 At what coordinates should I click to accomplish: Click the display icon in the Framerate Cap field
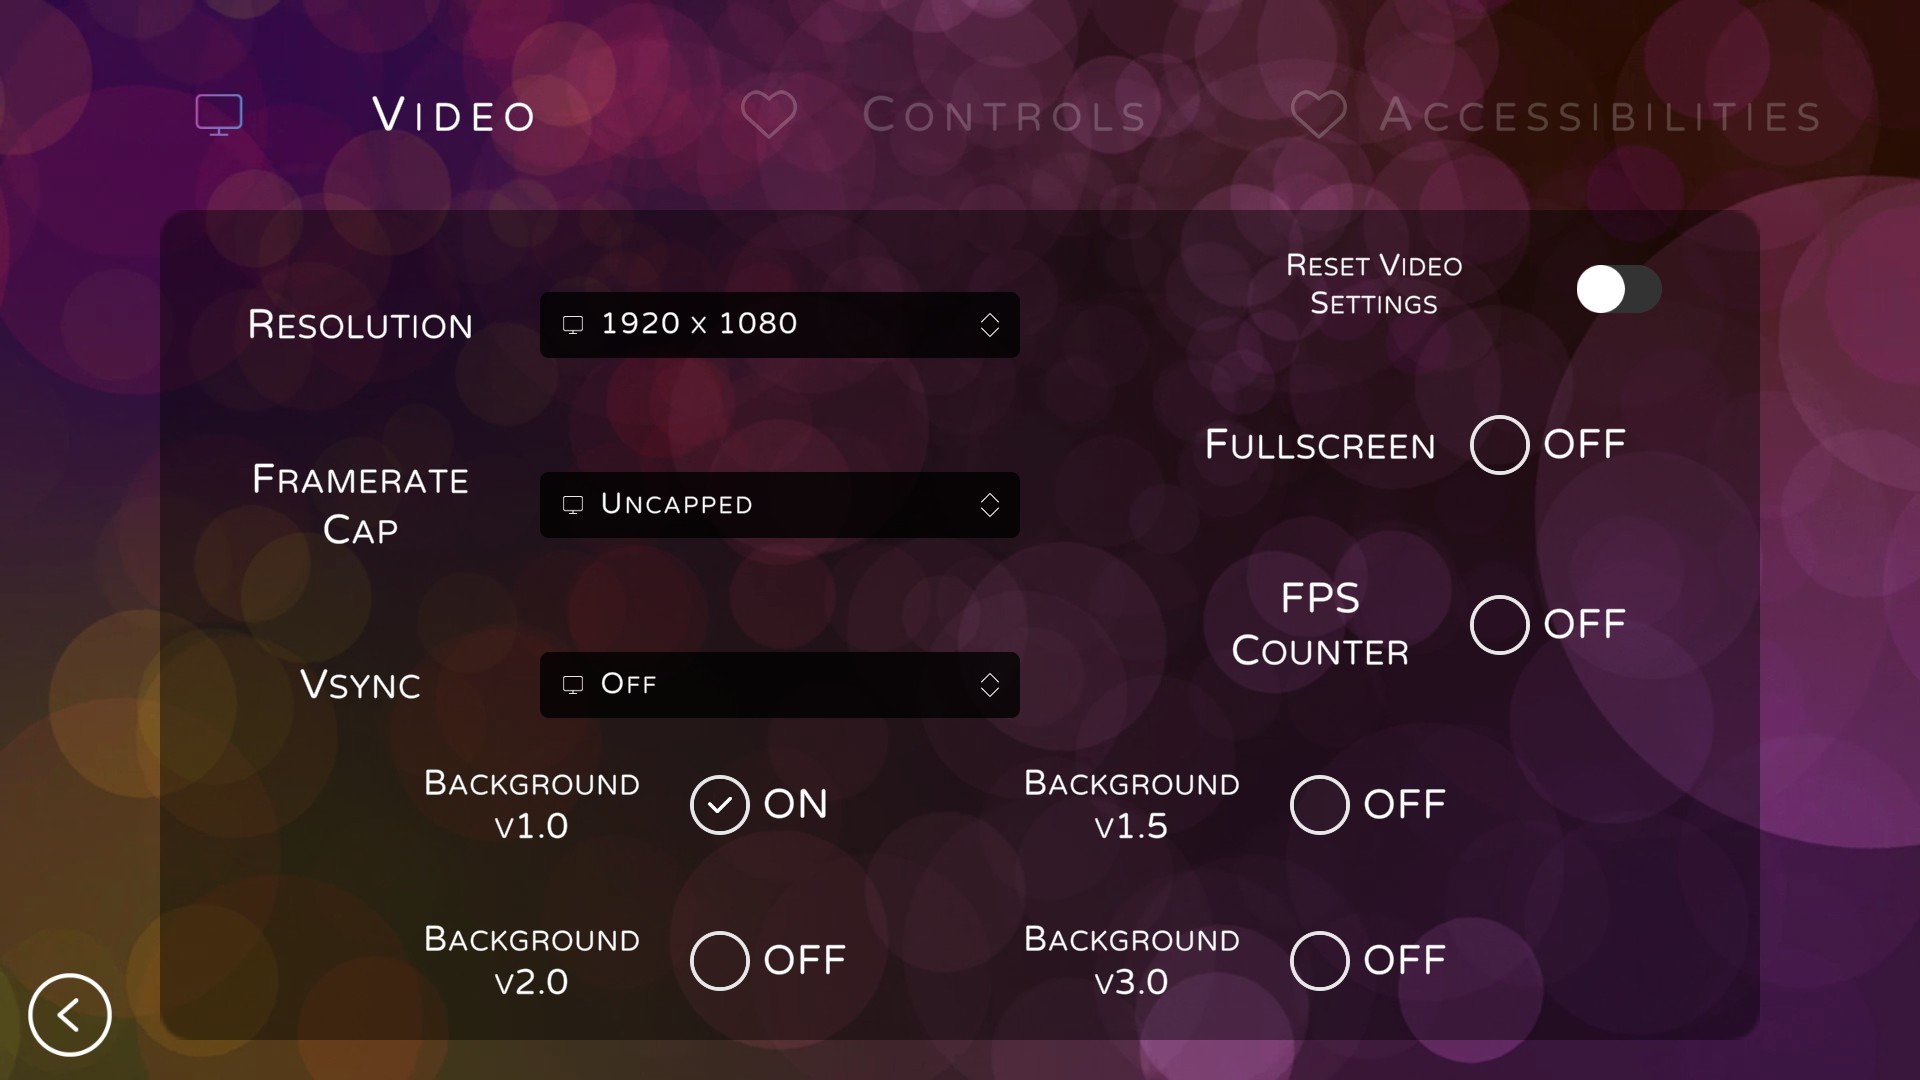click(x=572, y=505)
